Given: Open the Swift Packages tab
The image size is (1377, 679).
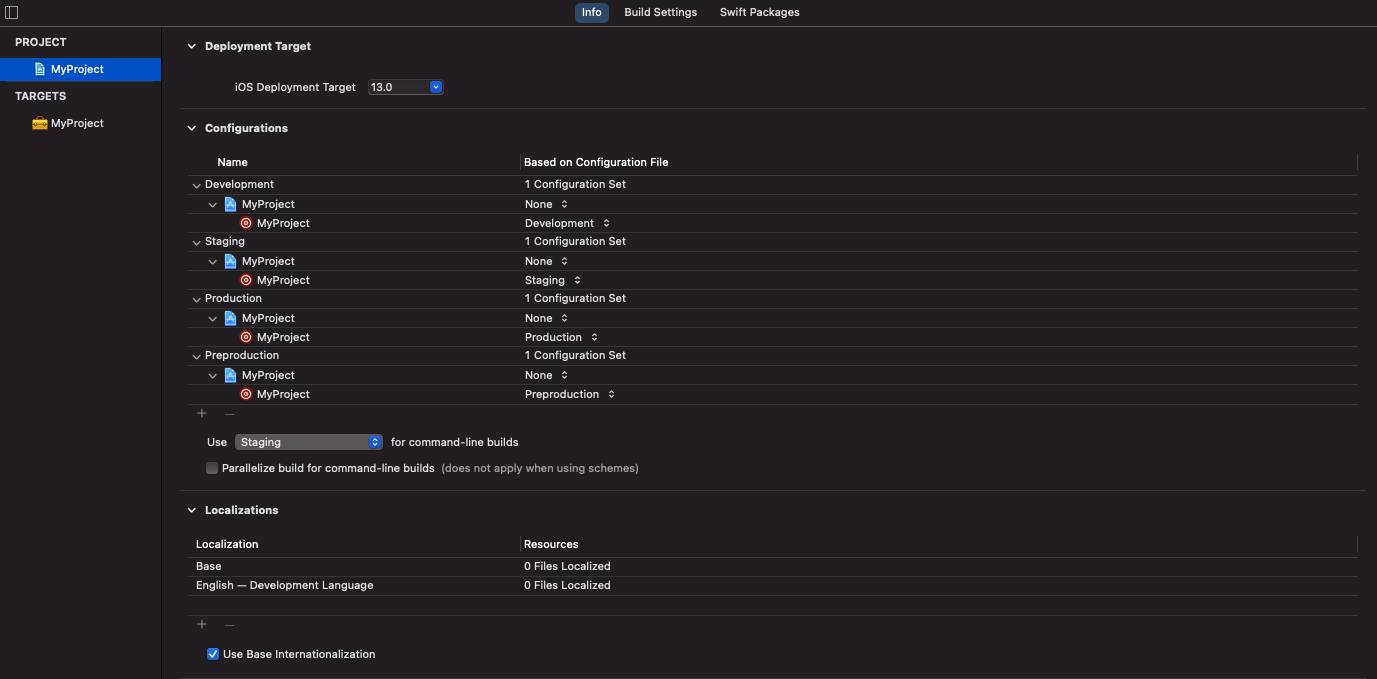Looking at the screenshot, I should pos(758,12).
